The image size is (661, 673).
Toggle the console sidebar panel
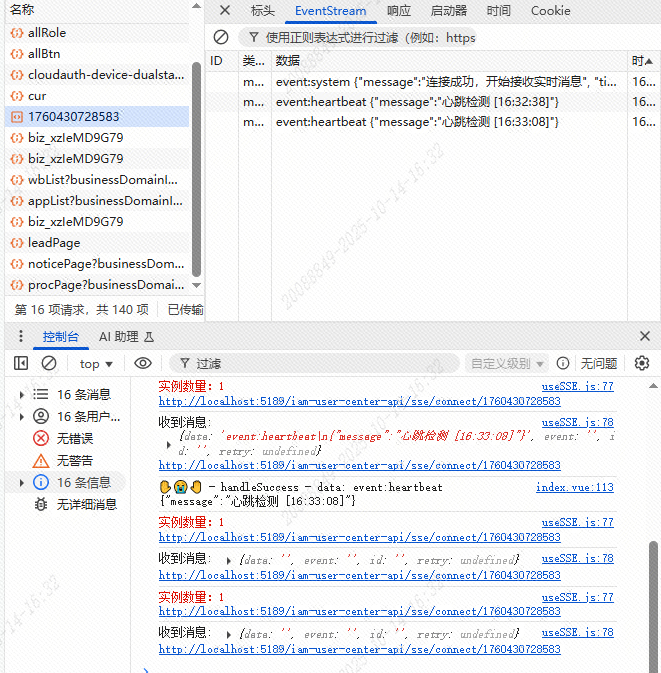point(21,363)
